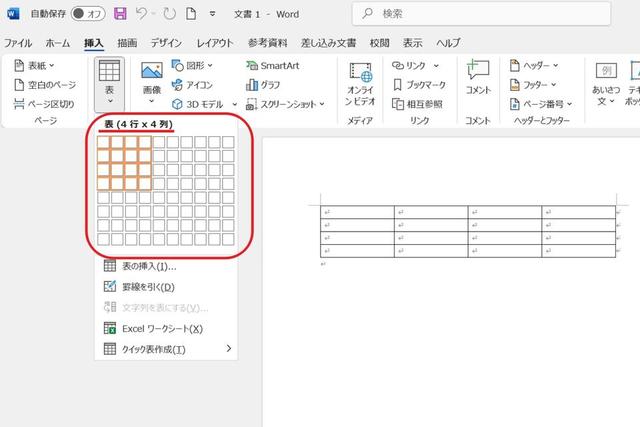
Task: Open the 描画 tab
Action: (127, 43)
